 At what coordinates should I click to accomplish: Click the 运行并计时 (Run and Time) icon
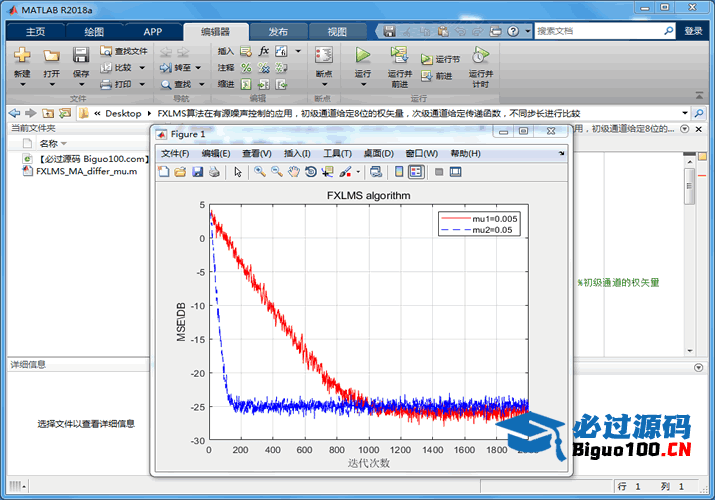(x=481, y=55)
